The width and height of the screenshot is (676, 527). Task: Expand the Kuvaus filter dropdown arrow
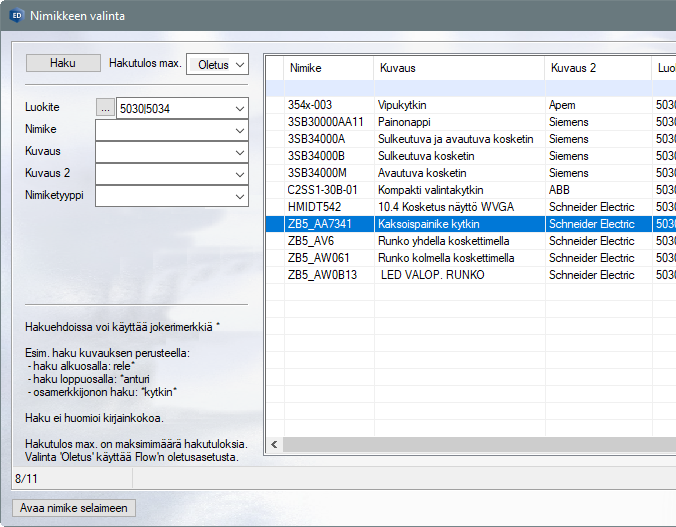point(239,152)
